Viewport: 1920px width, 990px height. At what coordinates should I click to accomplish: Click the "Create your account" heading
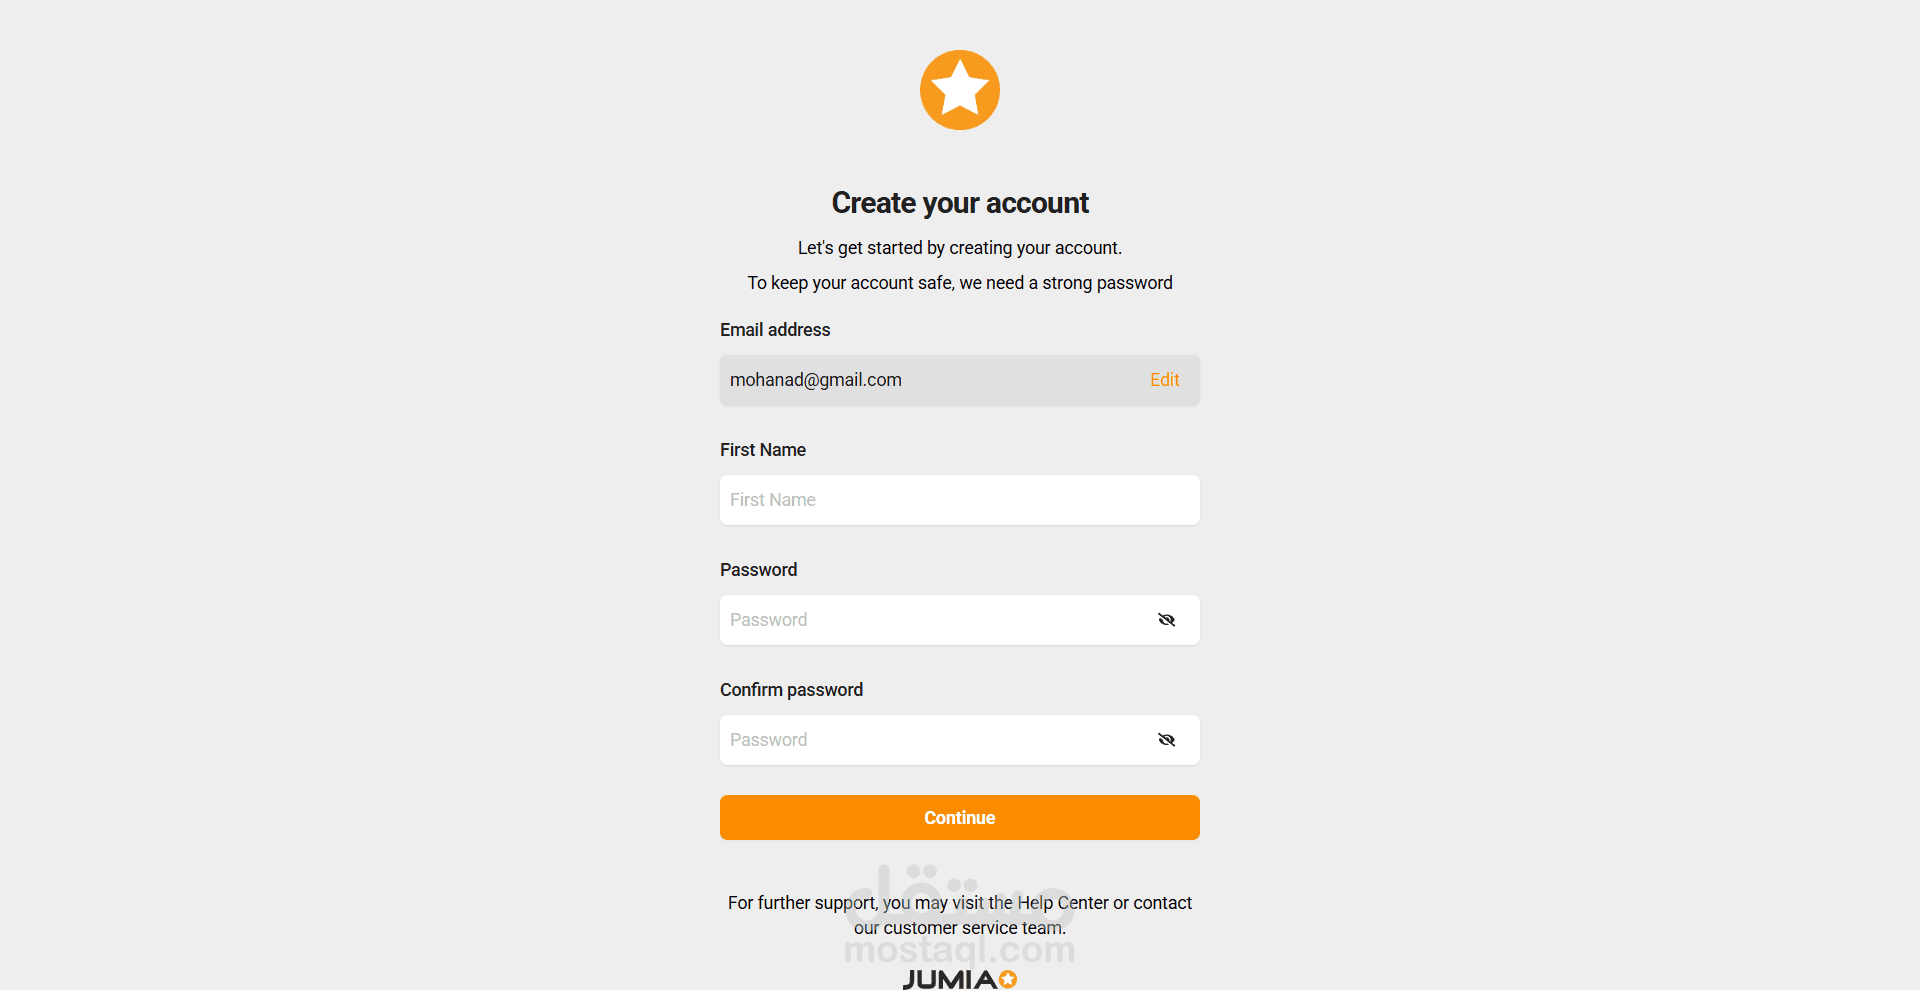coord(960,203)
